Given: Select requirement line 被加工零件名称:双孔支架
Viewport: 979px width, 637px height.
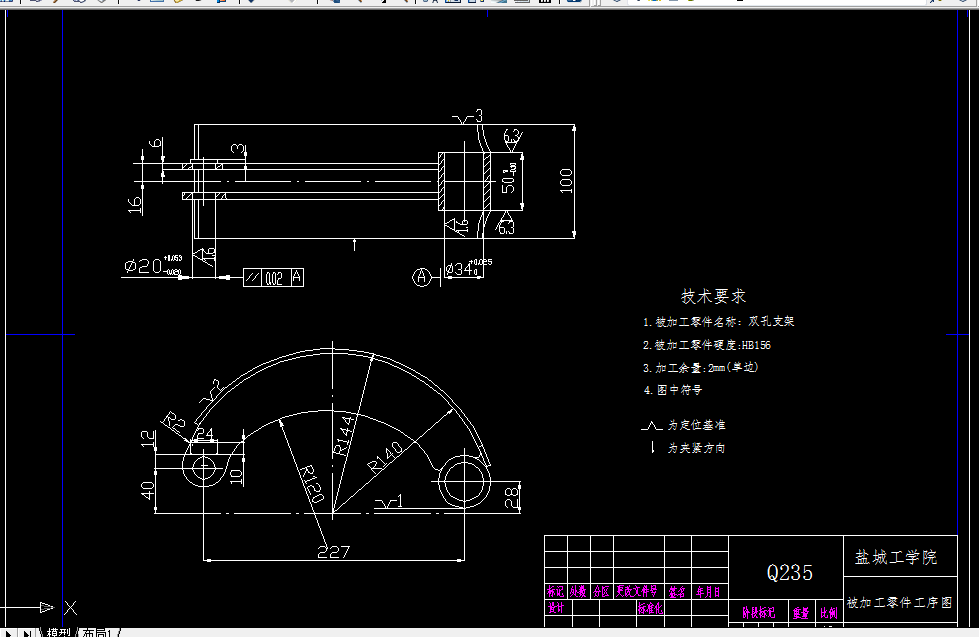Looking at the screenshot, I should point(719,322).
